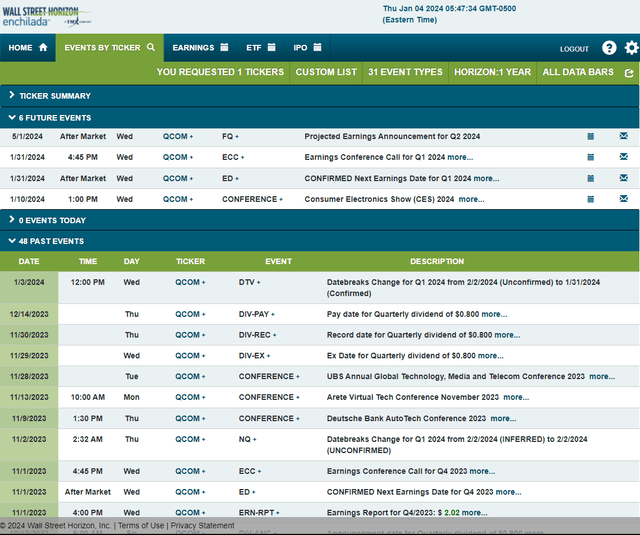Click QCOM ticker in the 11/2/2023 row
Image resolution: width=640 pixels, height=535 pixels.
(190, 440)
